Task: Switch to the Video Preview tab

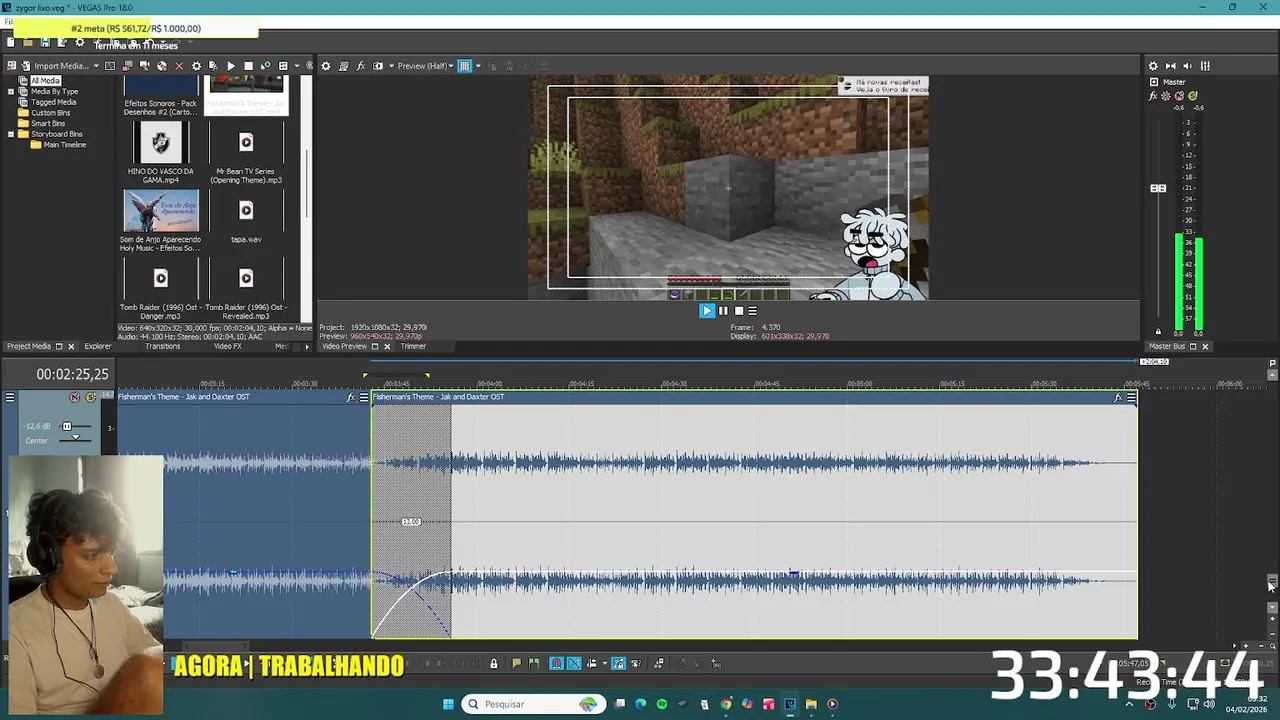Action: (x=344, y=346)
